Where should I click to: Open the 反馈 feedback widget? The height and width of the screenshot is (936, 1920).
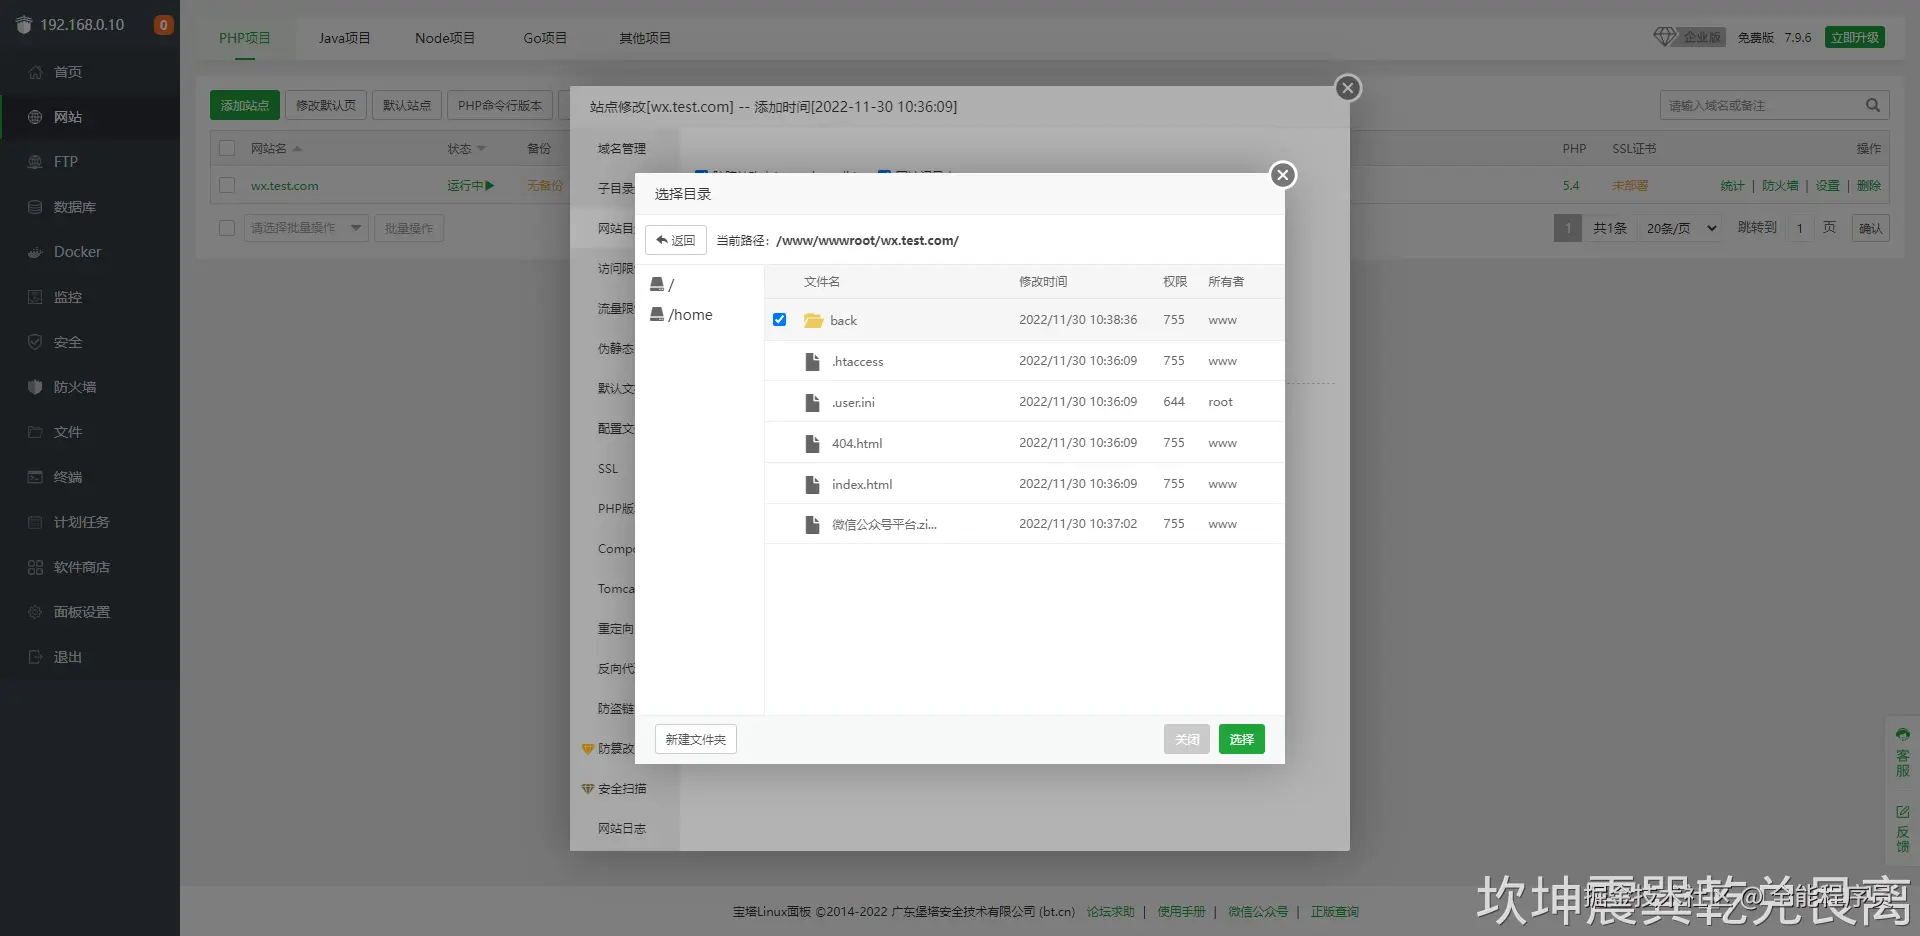pyautogui.click(x=1902, y=829)
